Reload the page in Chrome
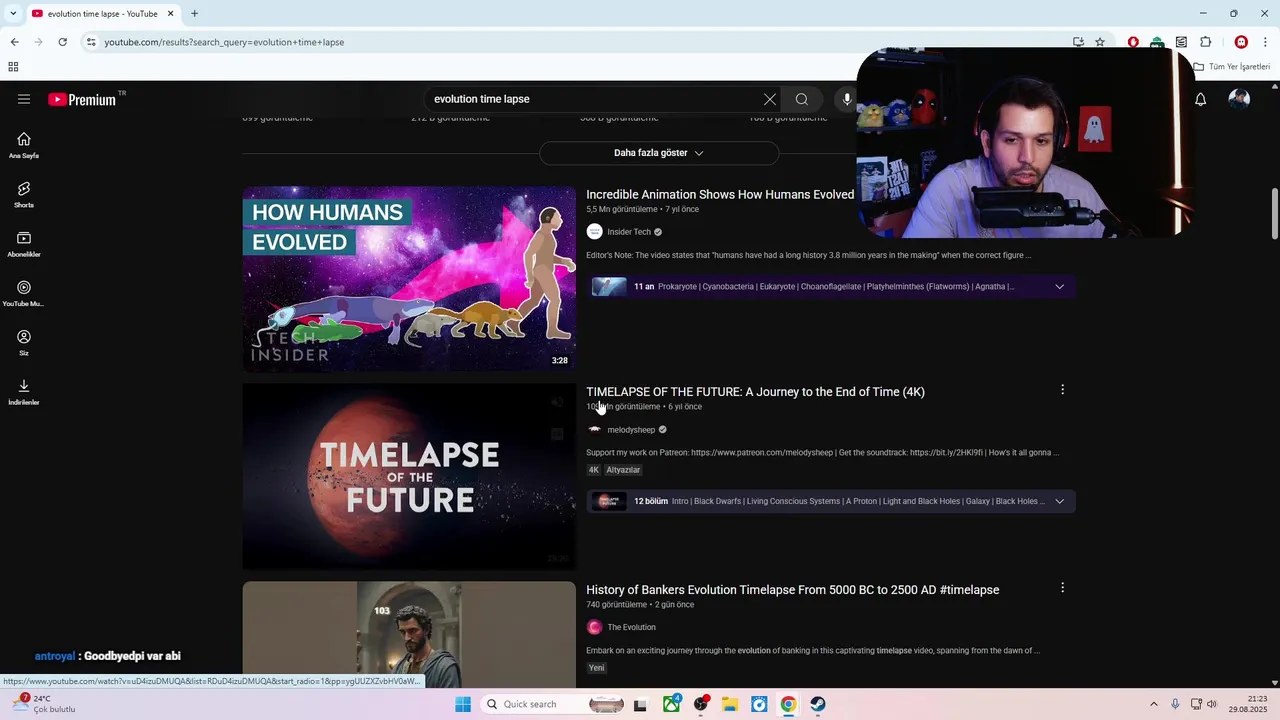This screenshot has height=720, width=1280. [x=62, y=42]
